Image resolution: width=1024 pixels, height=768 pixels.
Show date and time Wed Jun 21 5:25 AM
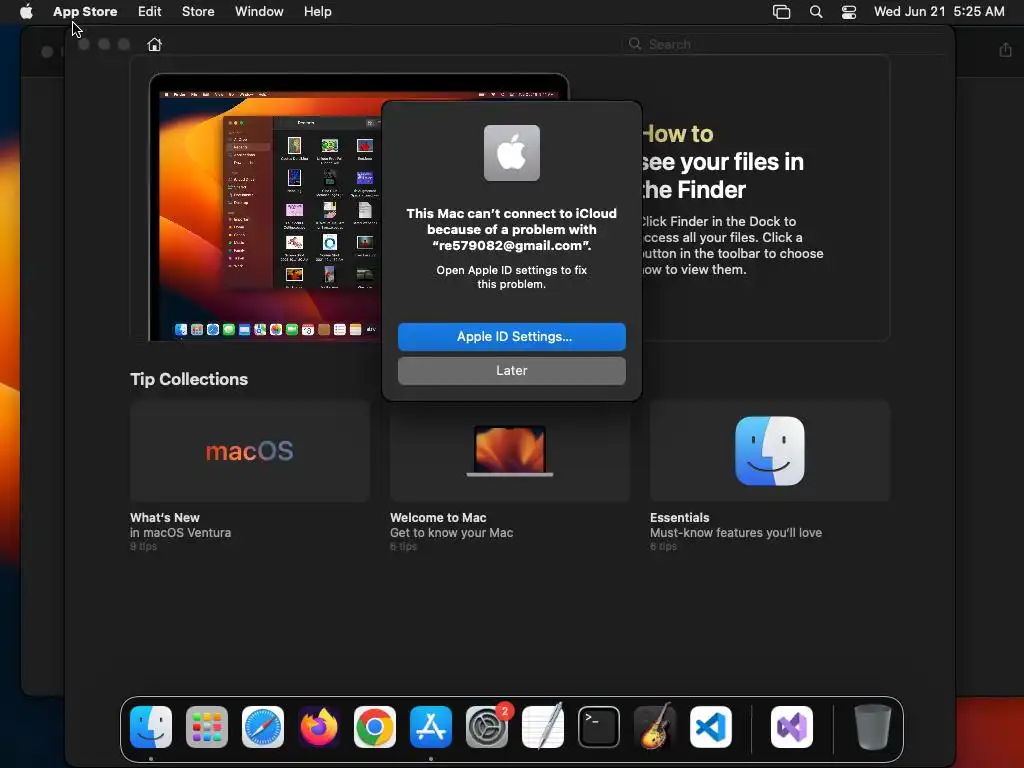(939, 11)
